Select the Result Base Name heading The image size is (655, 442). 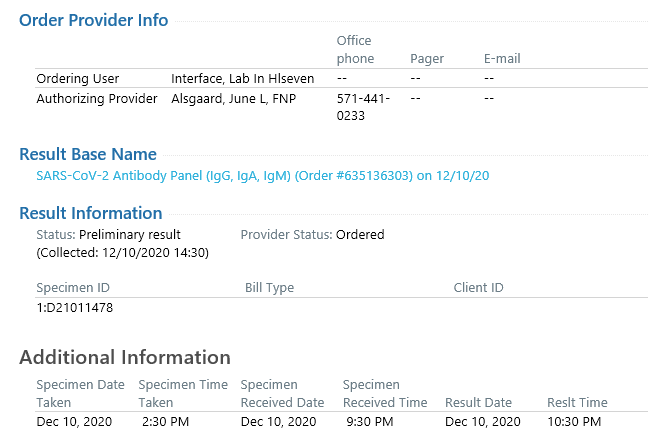(88, 154)
